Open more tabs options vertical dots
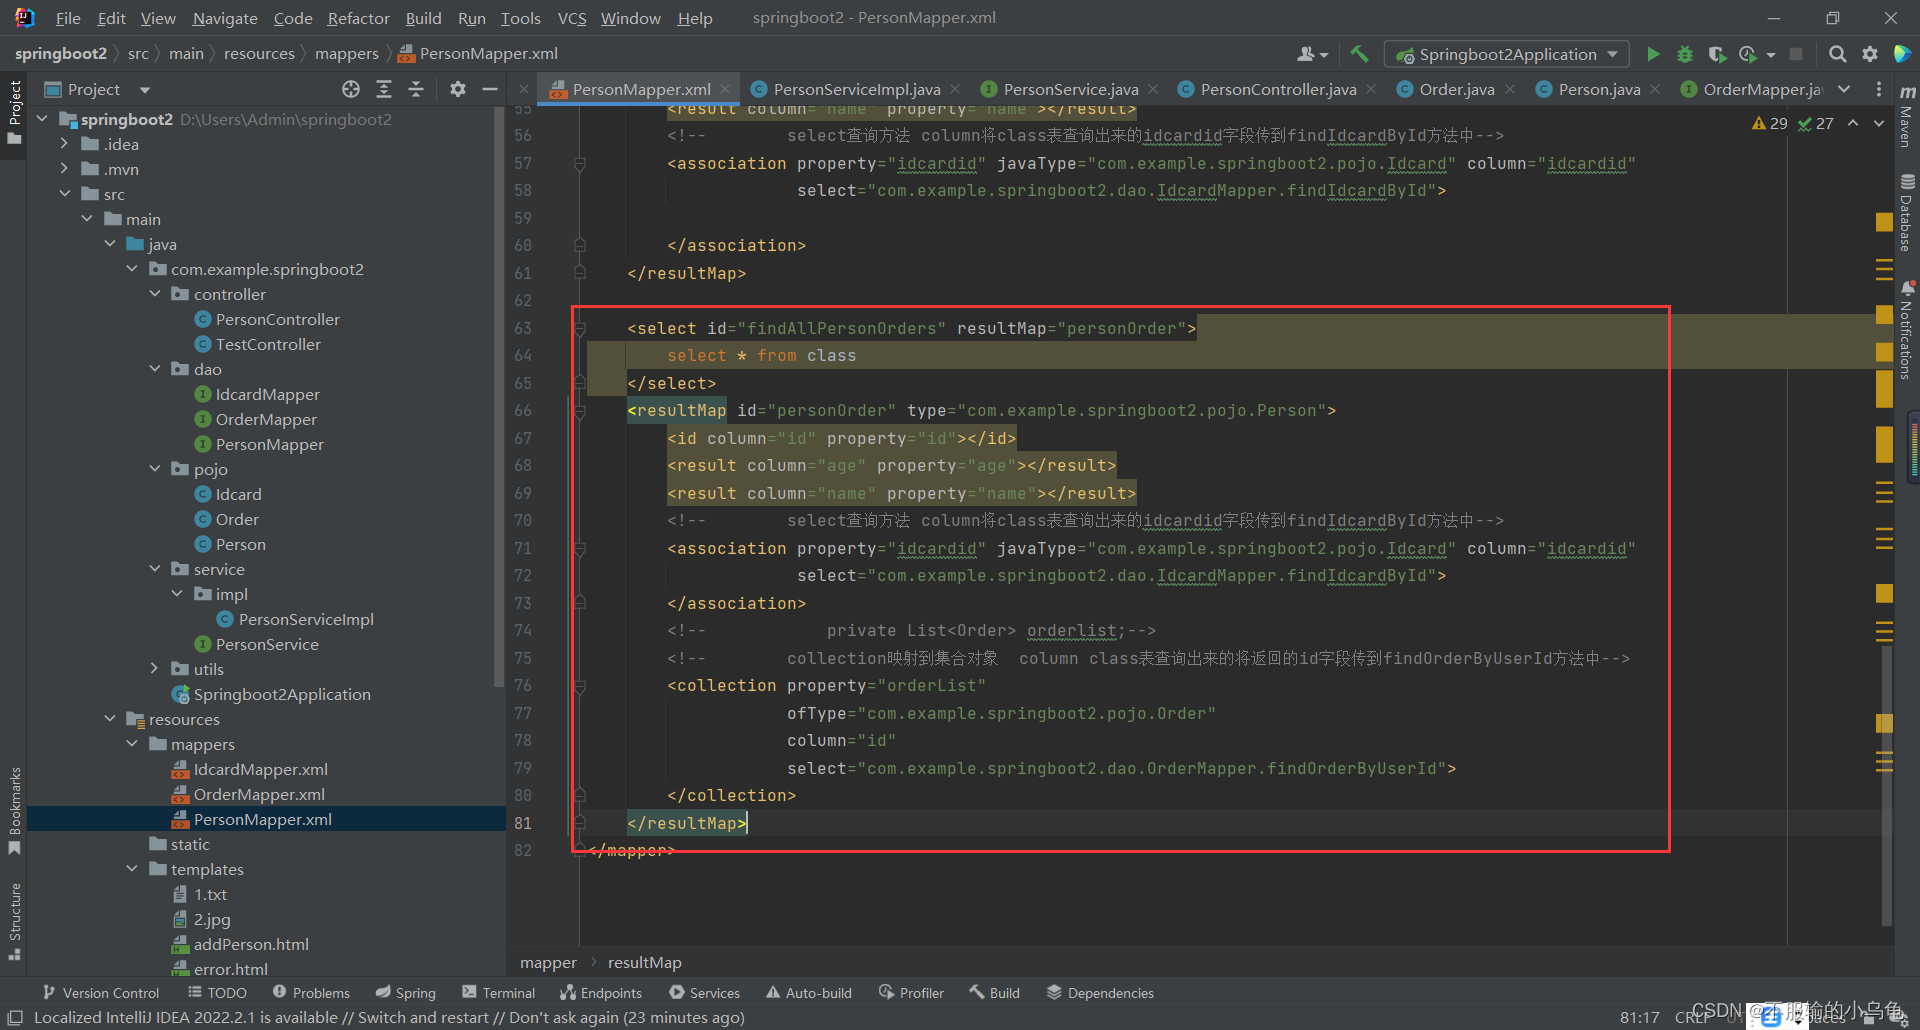 (1878, 89)
